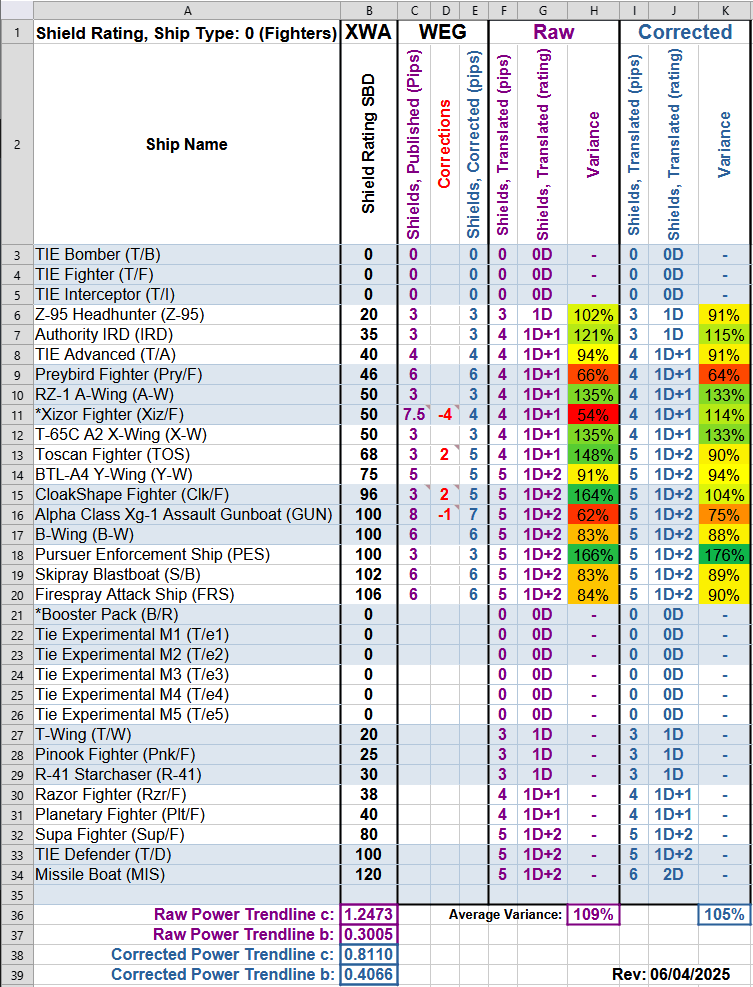Screen dimensions: 753x987
Task: Click the Raw header cell
Action: (x=554, y=32)
